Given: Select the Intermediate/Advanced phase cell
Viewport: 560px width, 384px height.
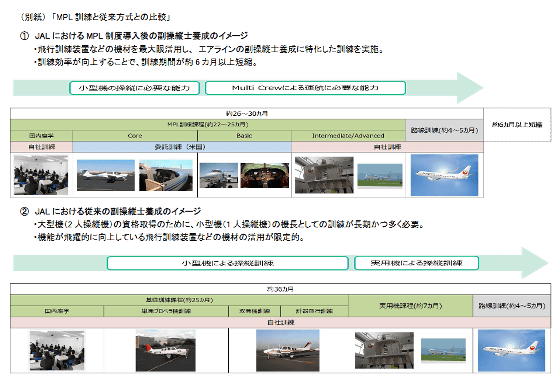Looking at the screenshot, I should (x=348, y=136).
